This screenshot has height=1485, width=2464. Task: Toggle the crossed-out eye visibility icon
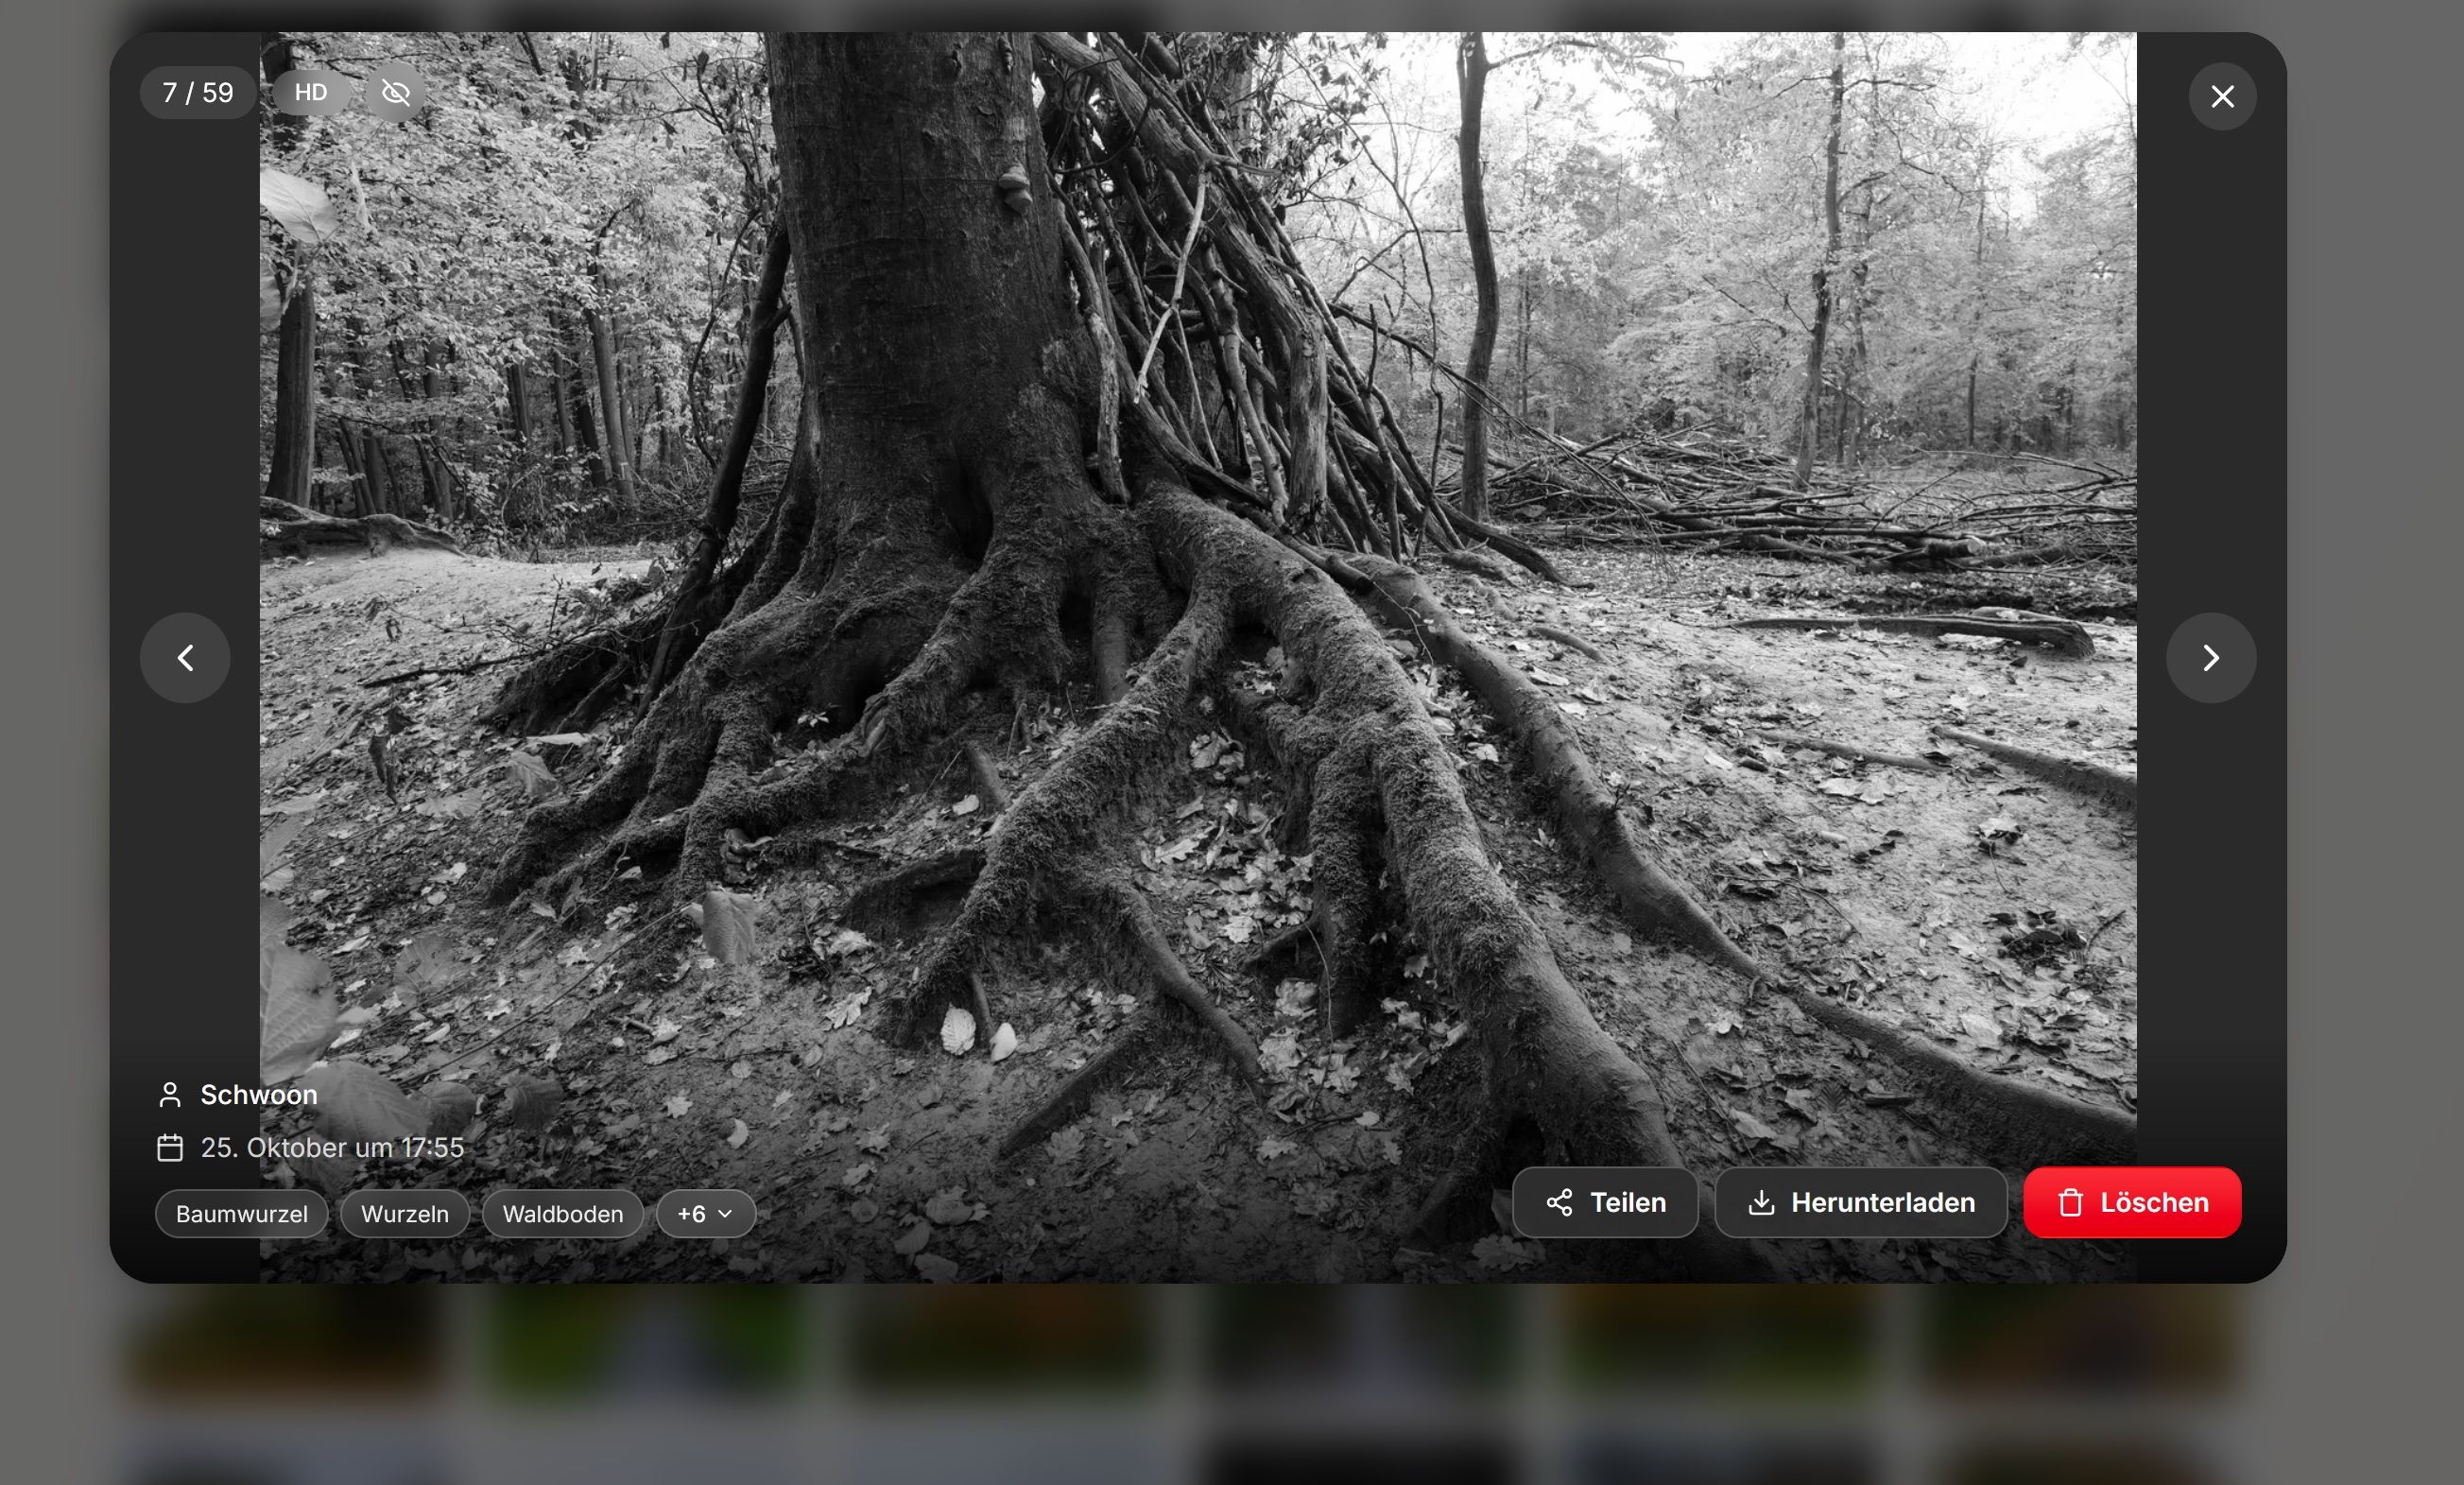[396, 93]
